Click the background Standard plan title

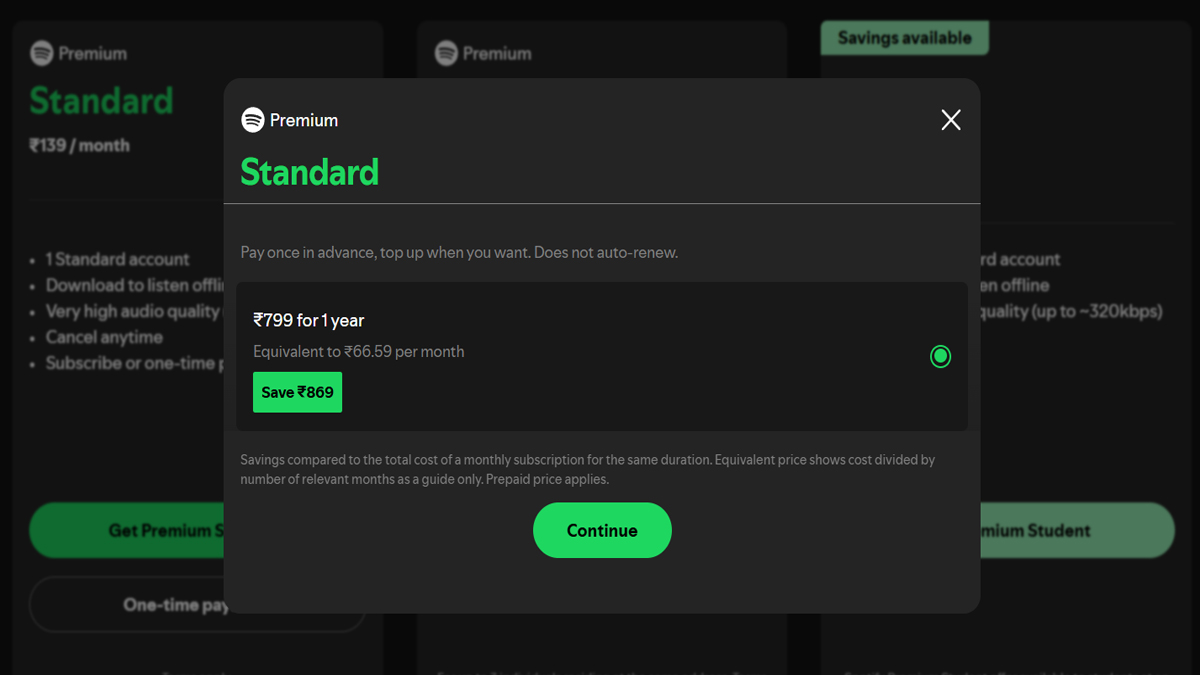101,101
